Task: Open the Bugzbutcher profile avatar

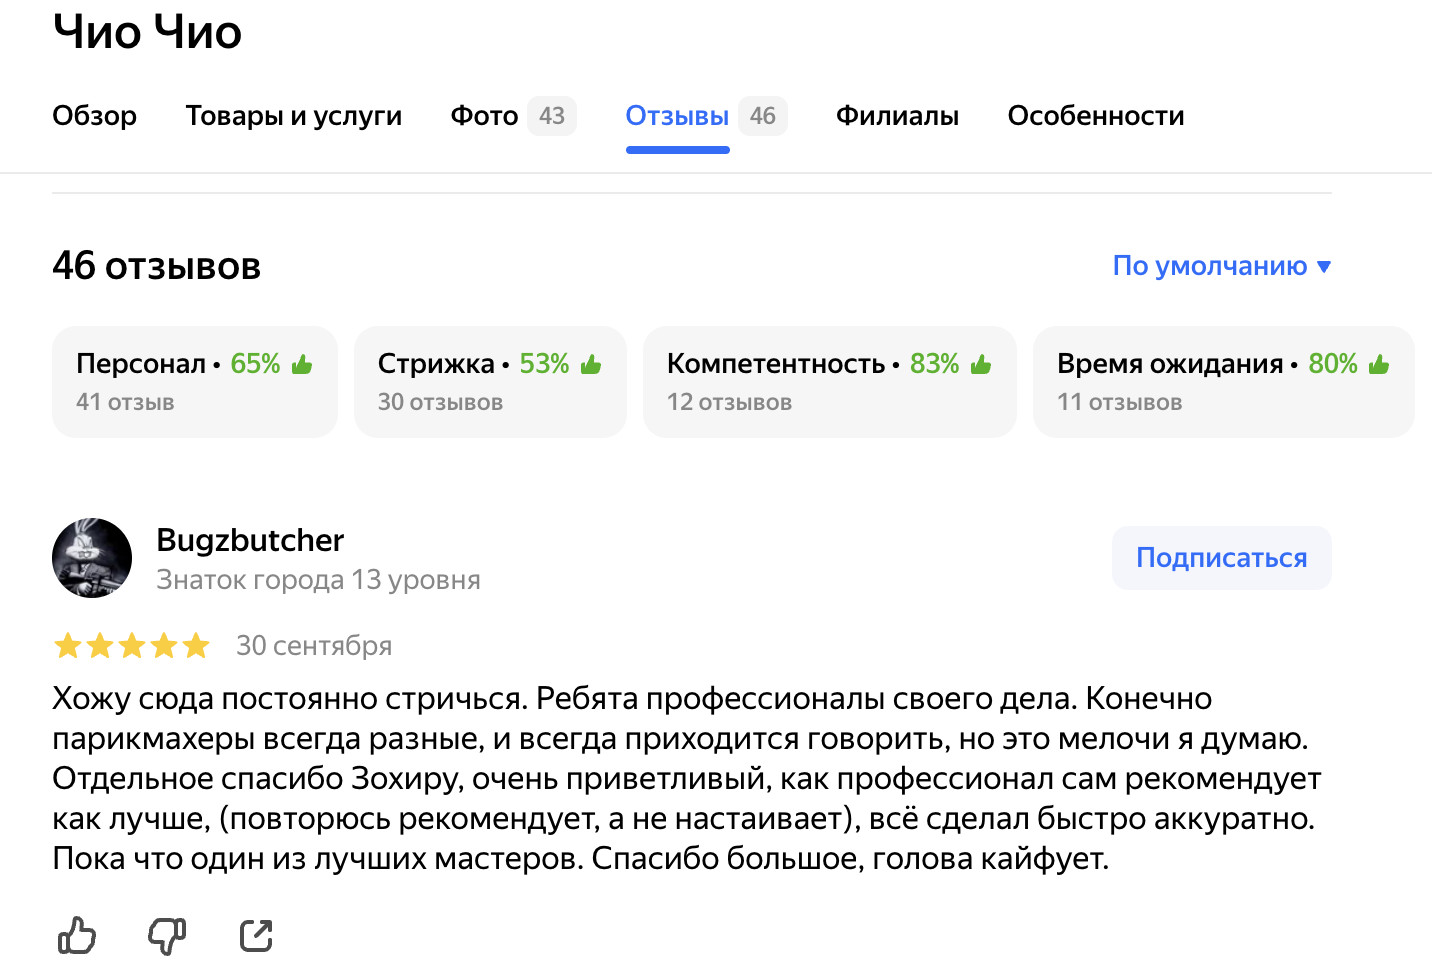Action: click(92, 558)
